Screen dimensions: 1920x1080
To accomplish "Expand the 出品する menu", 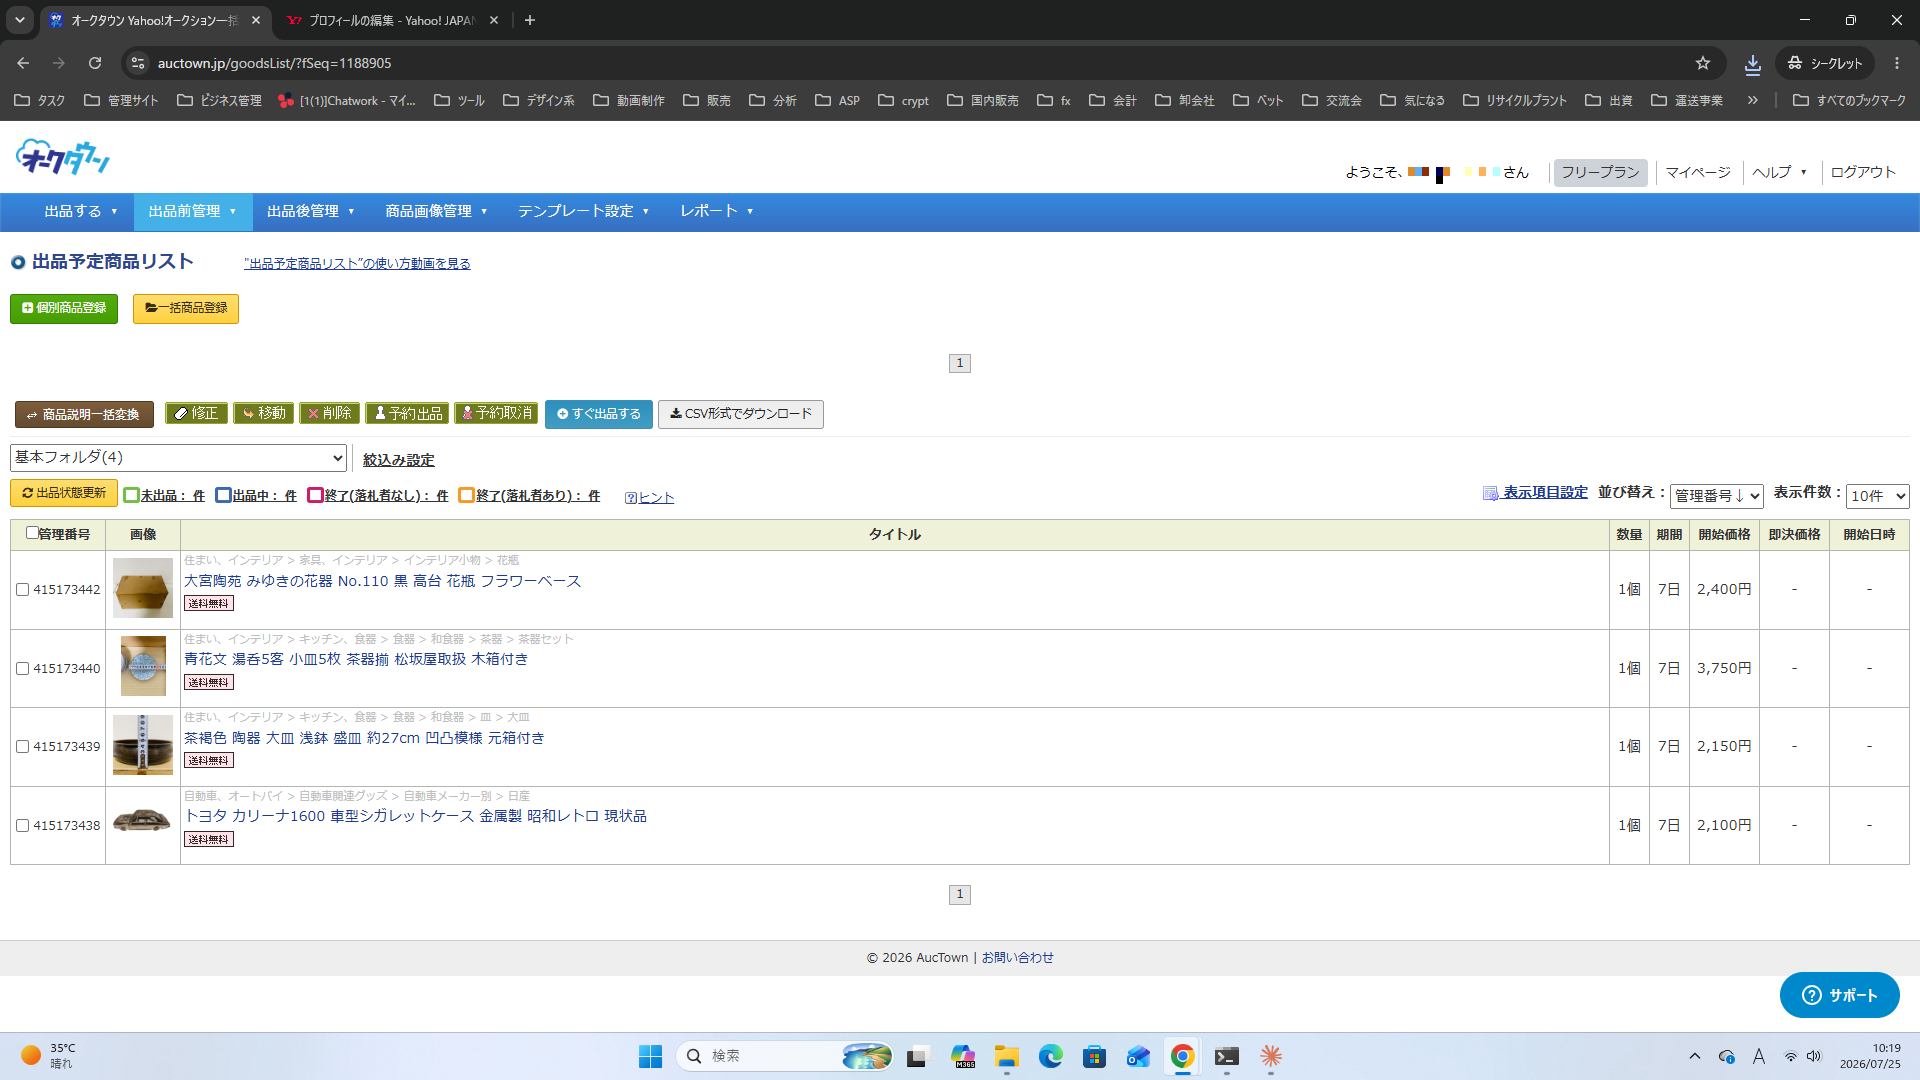I will (x=81, y=211).
